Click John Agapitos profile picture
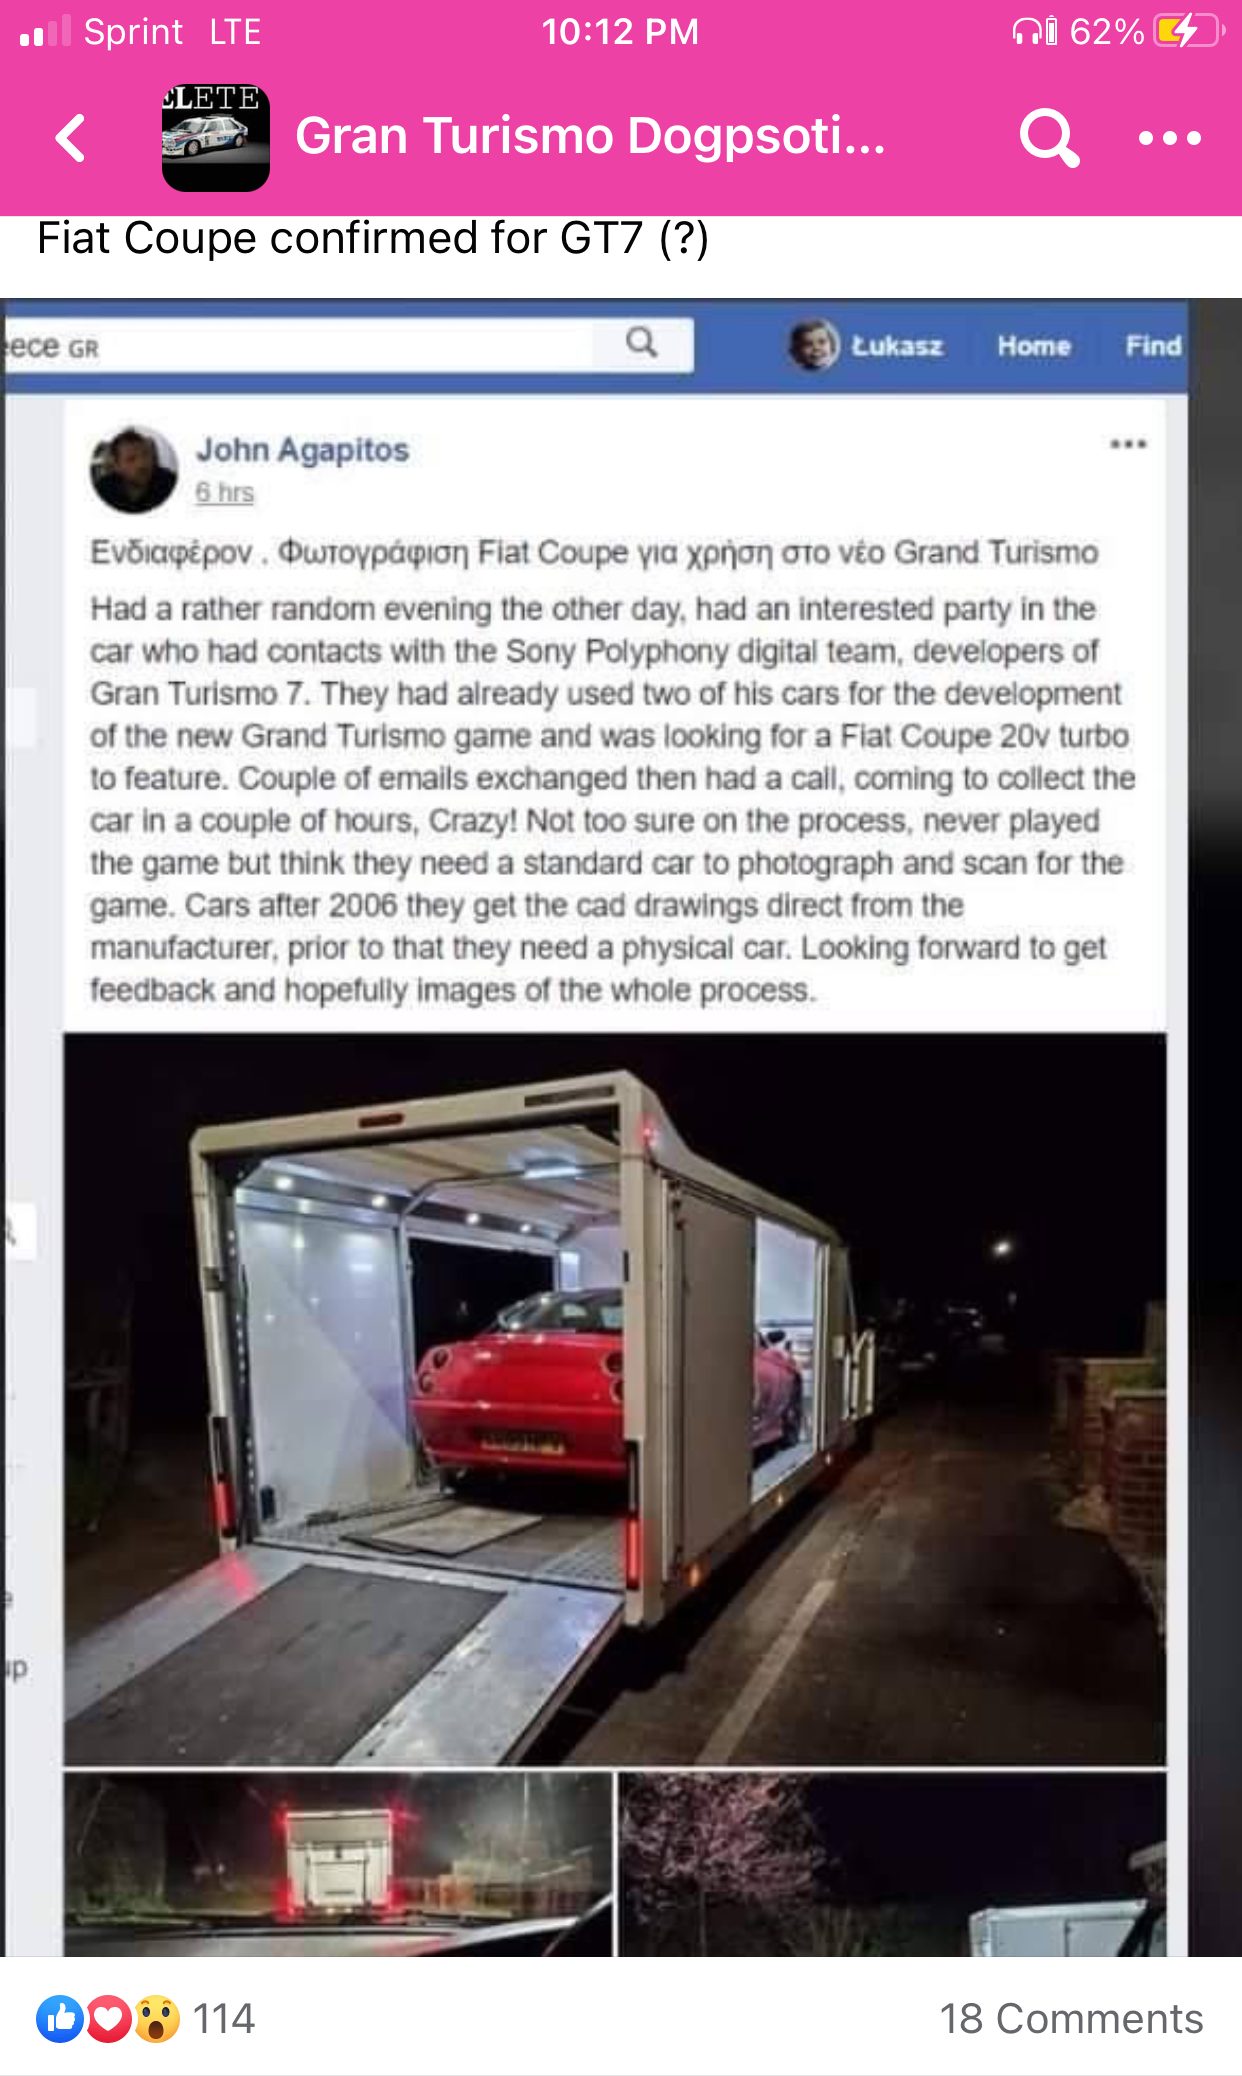 pos(134,470)
